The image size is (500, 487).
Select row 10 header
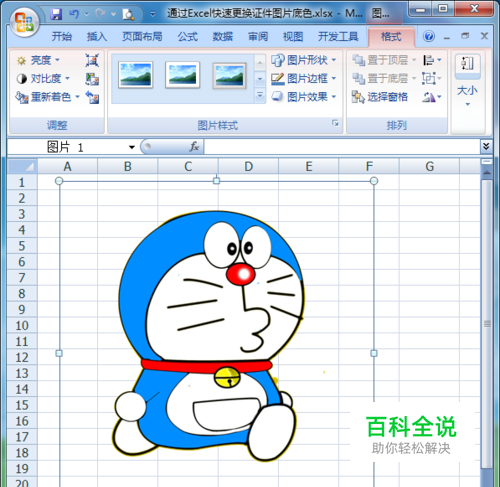[22, 325]
